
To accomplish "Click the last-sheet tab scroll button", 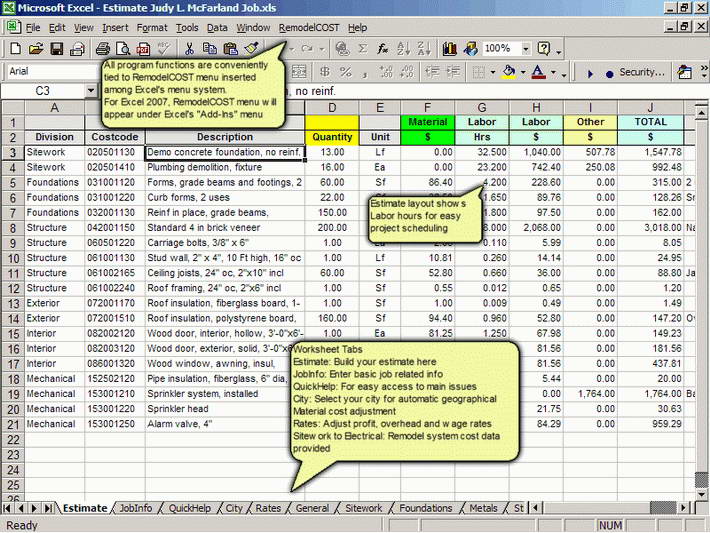I will [x=48, y=508].
